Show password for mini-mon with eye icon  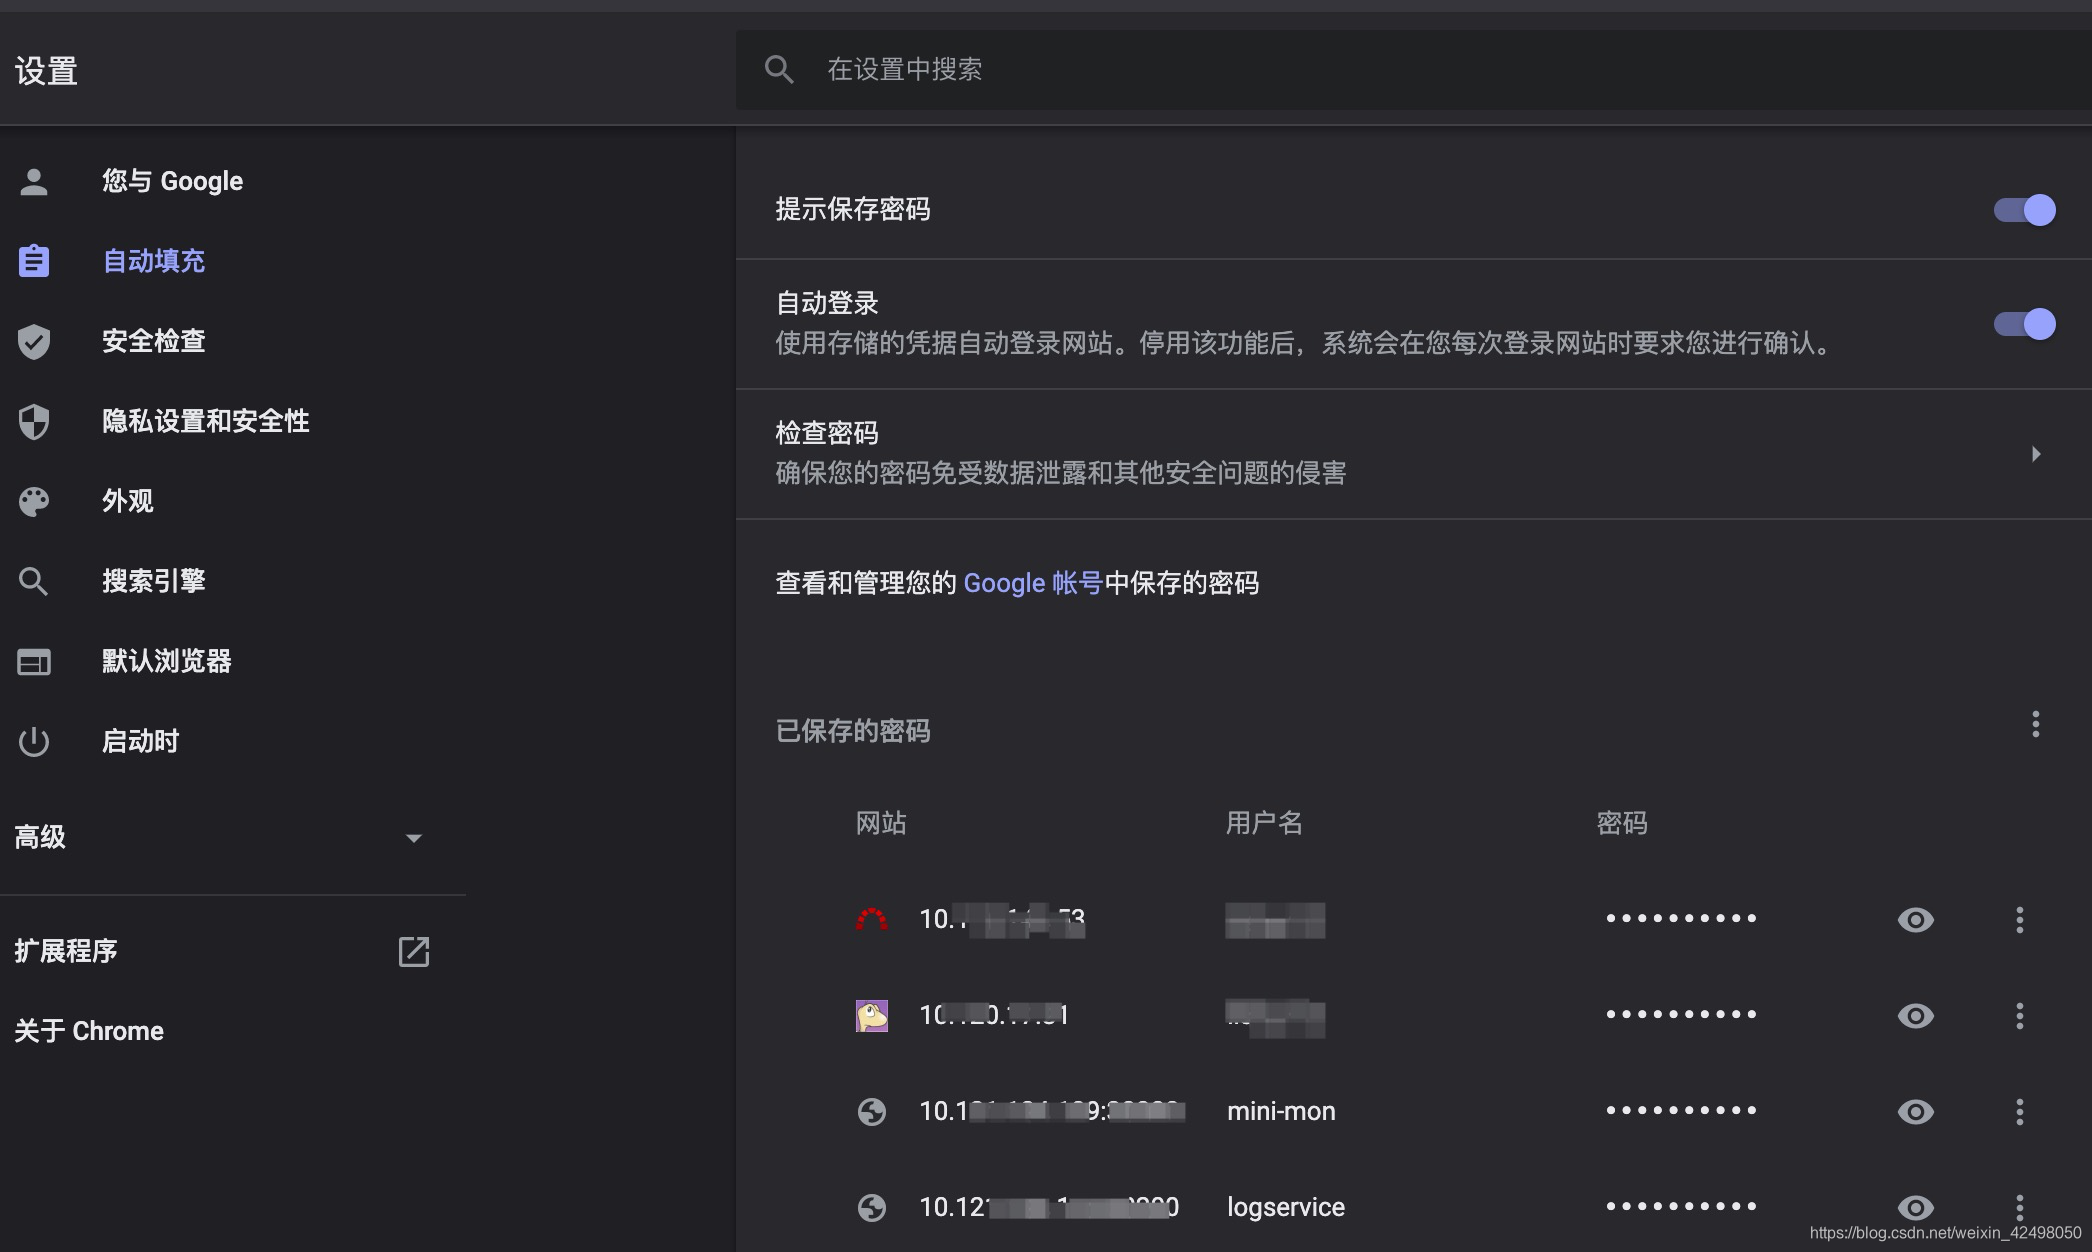[1915, 1111]
